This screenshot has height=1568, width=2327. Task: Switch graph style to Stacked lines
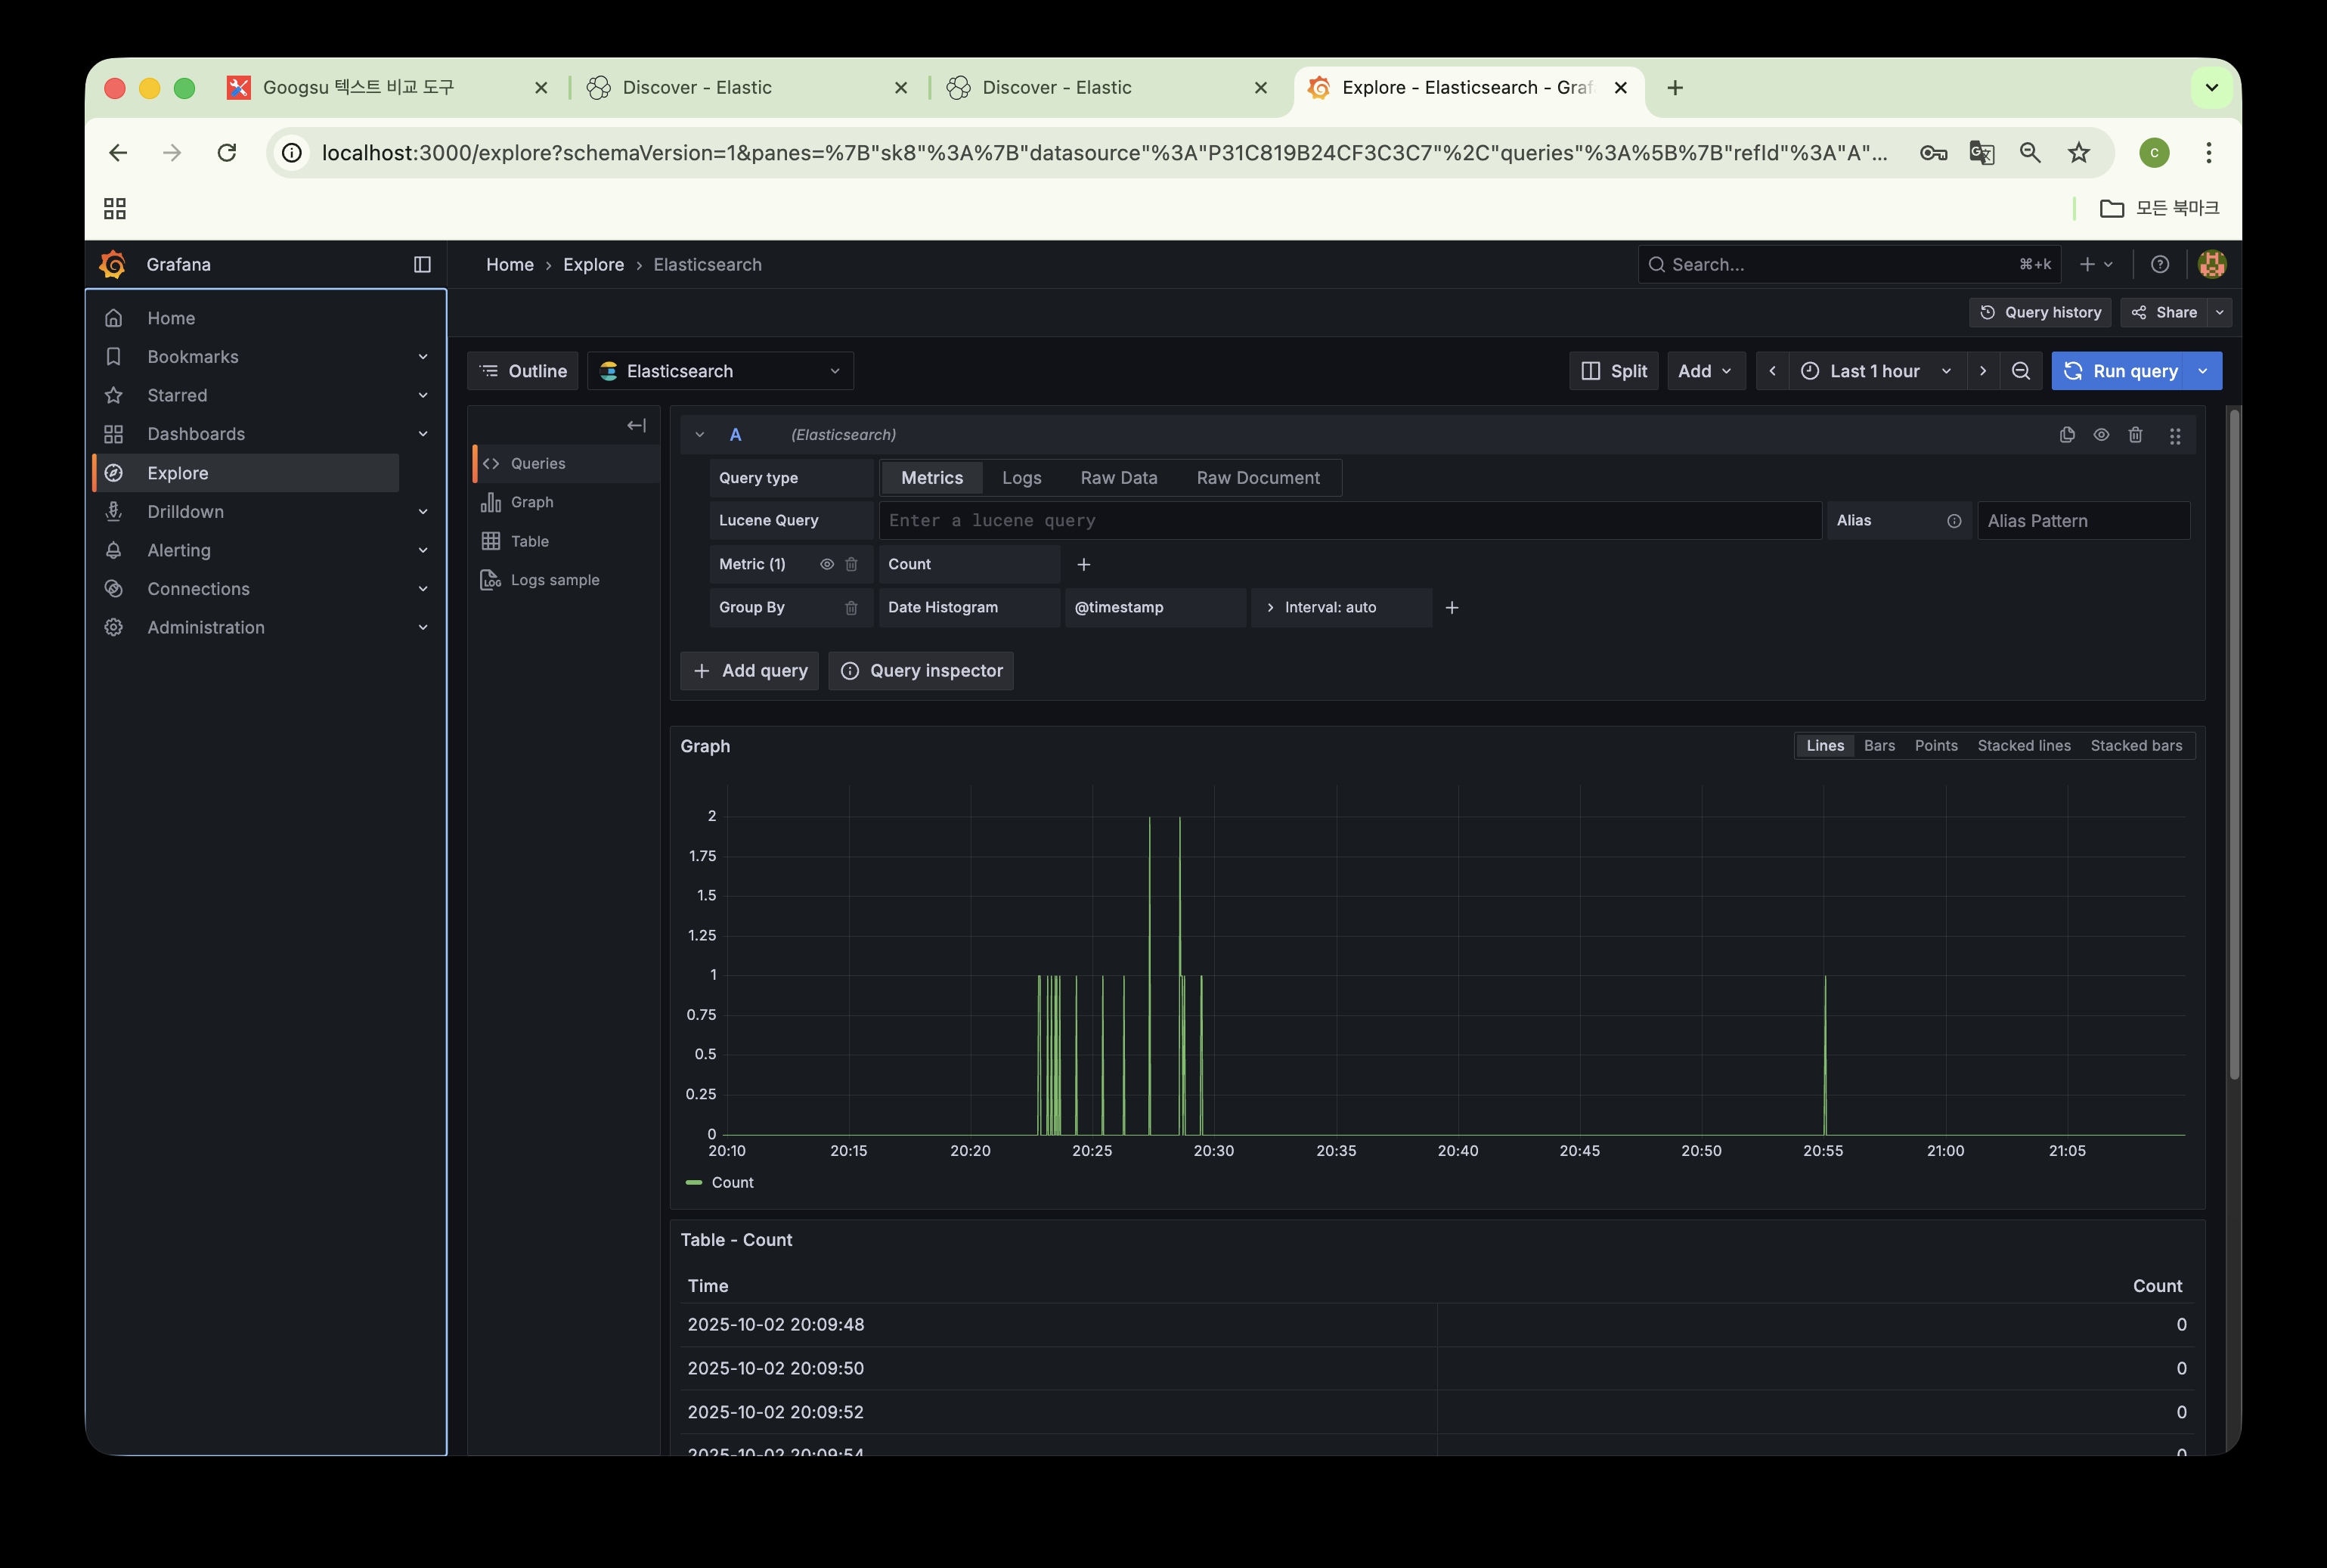(x=2024, y=746)
